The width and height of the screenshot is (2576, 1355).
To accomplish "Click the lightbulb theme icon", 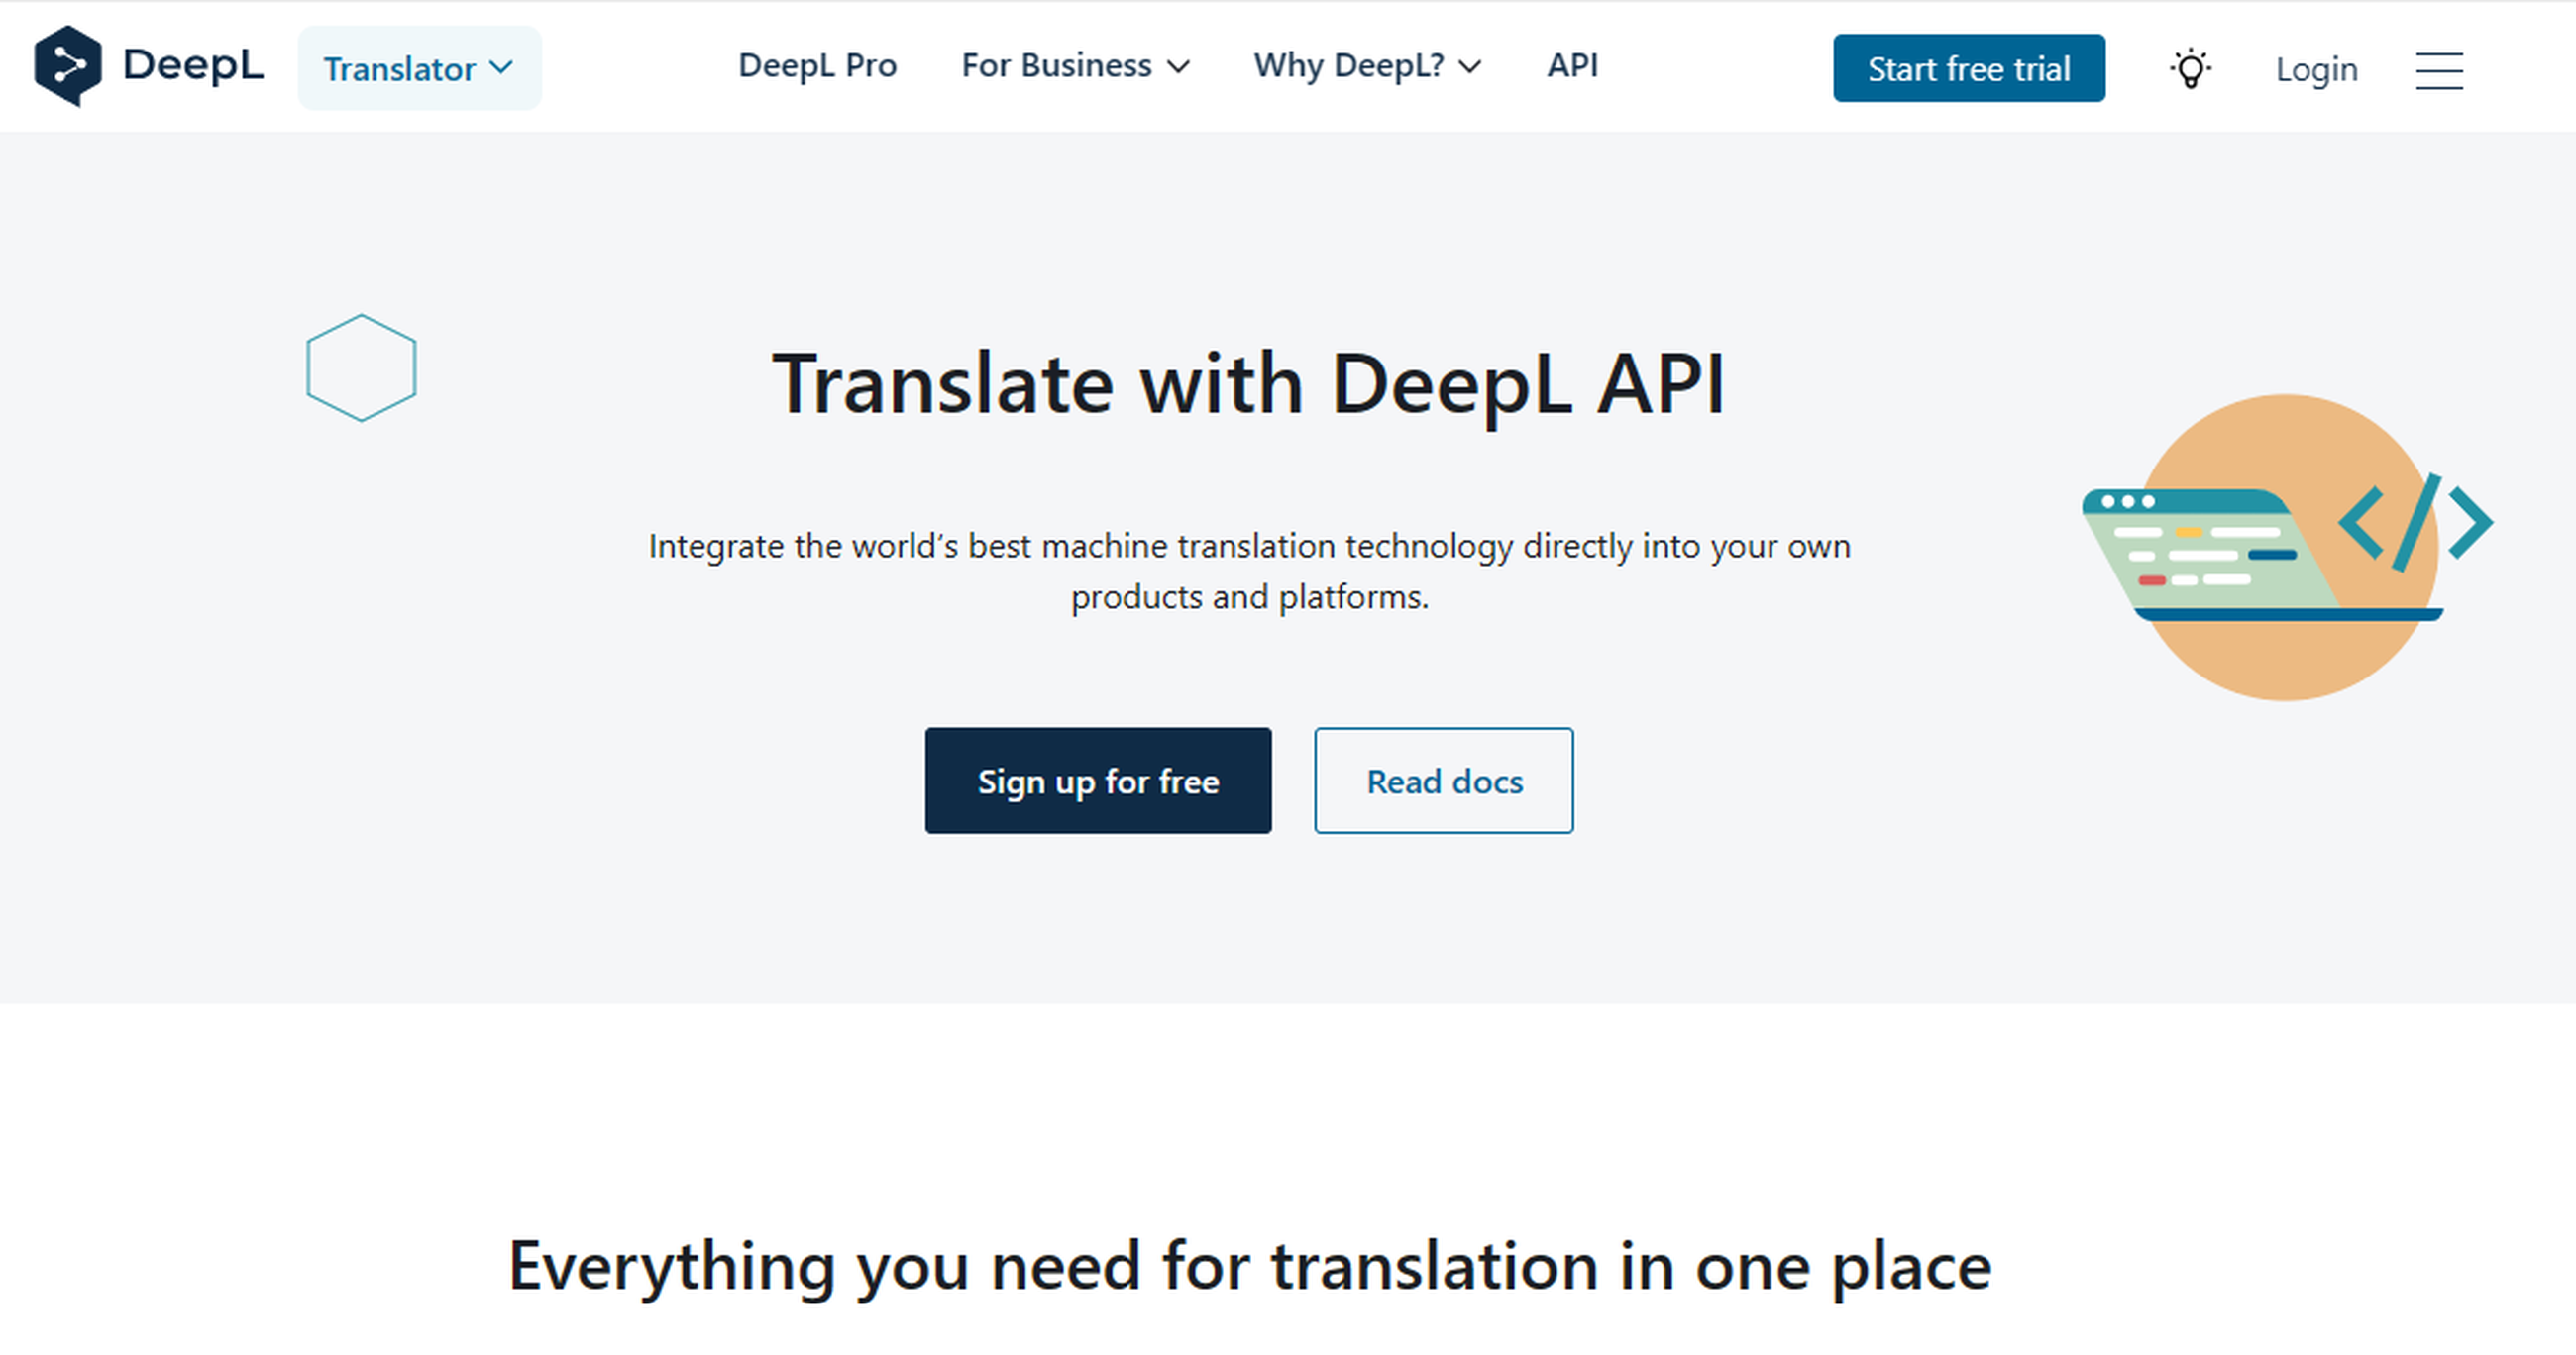I will coord(2190,67).
